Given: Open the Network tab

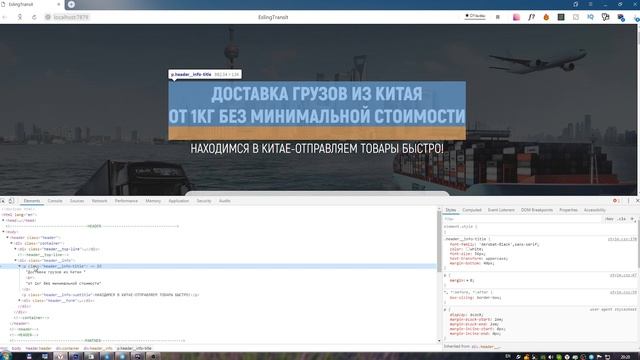Looking at the screenshot, I should [99, 201].
